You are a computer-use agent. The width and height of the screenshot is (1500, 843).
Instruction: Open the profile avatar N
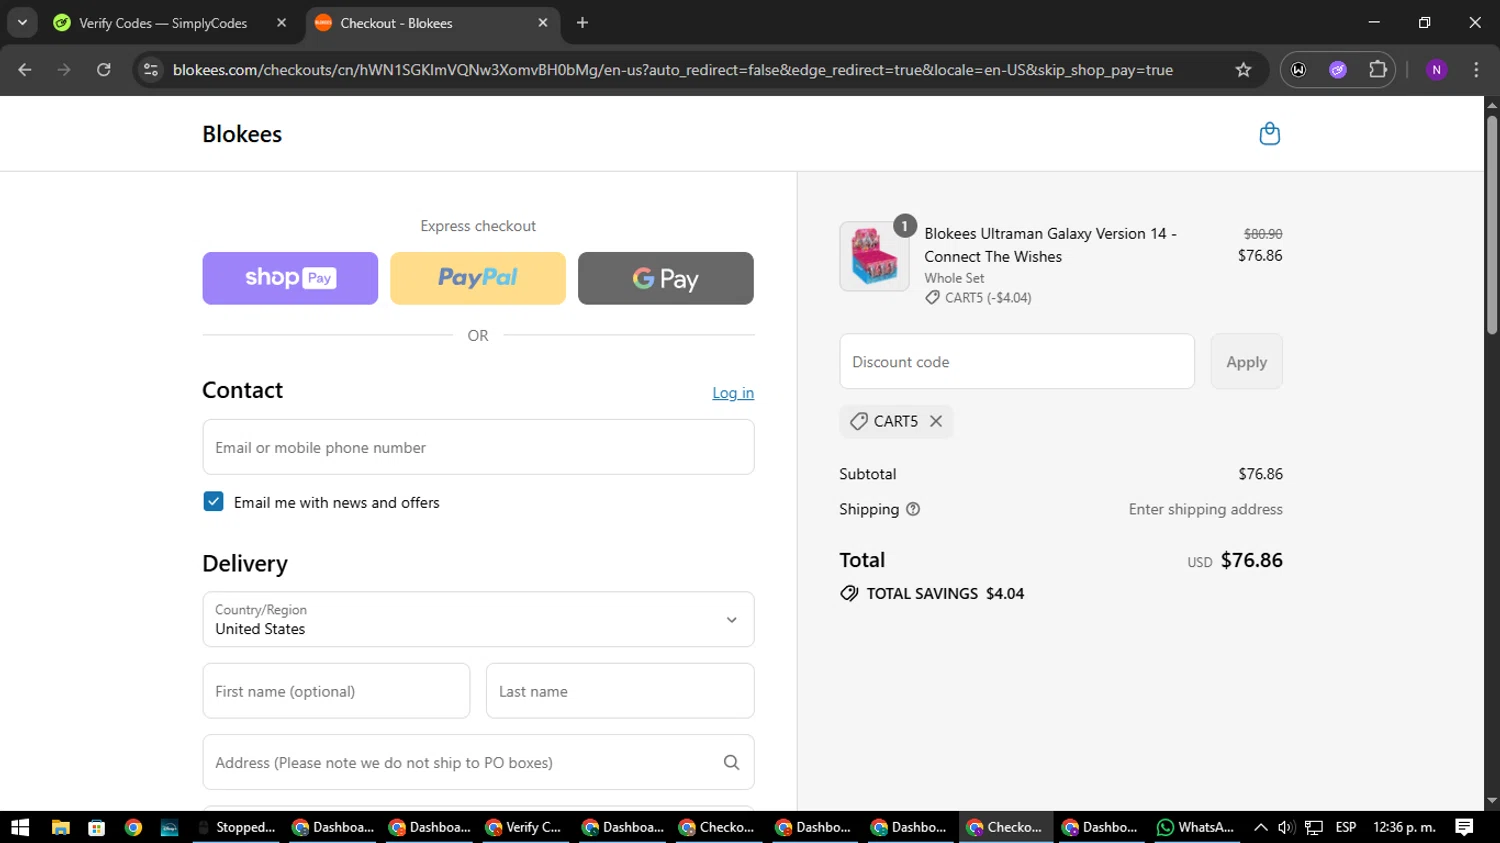1436,70
